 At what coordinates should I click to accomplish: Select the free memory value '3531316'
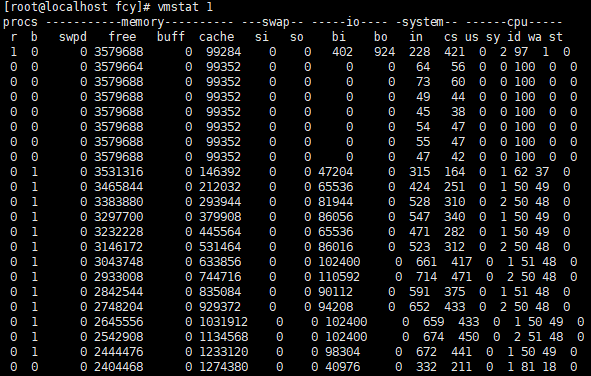click(x=119, y=172)
